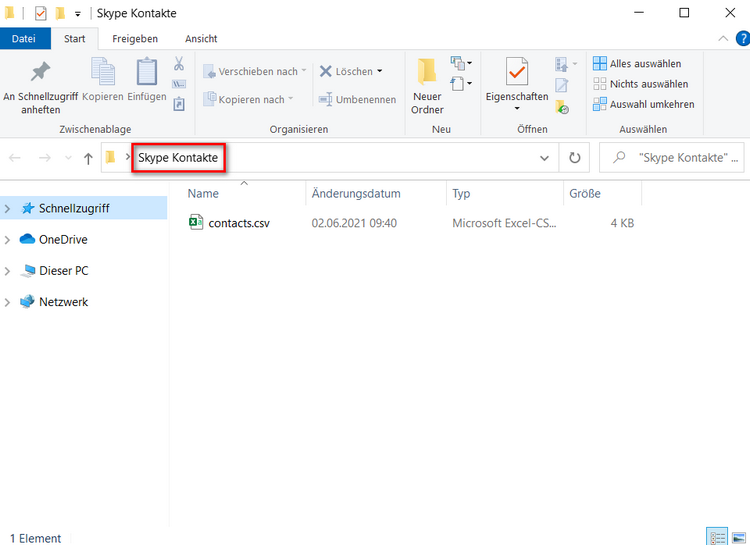
Task: Click the forward navigation arrow
Action: point(44,157)
